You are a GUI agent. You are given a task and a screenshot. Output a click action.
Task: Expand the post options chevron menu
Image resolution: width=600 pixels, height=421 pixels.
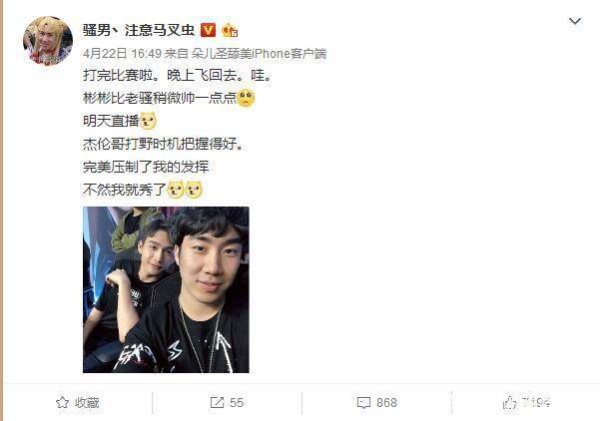click(575, 21)
